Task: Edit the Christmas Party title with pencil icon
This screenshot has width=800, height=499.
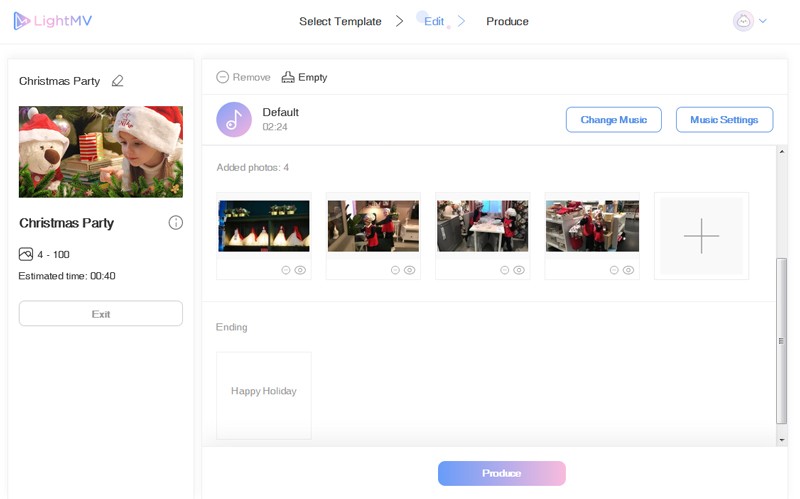Action: (117, 81)
